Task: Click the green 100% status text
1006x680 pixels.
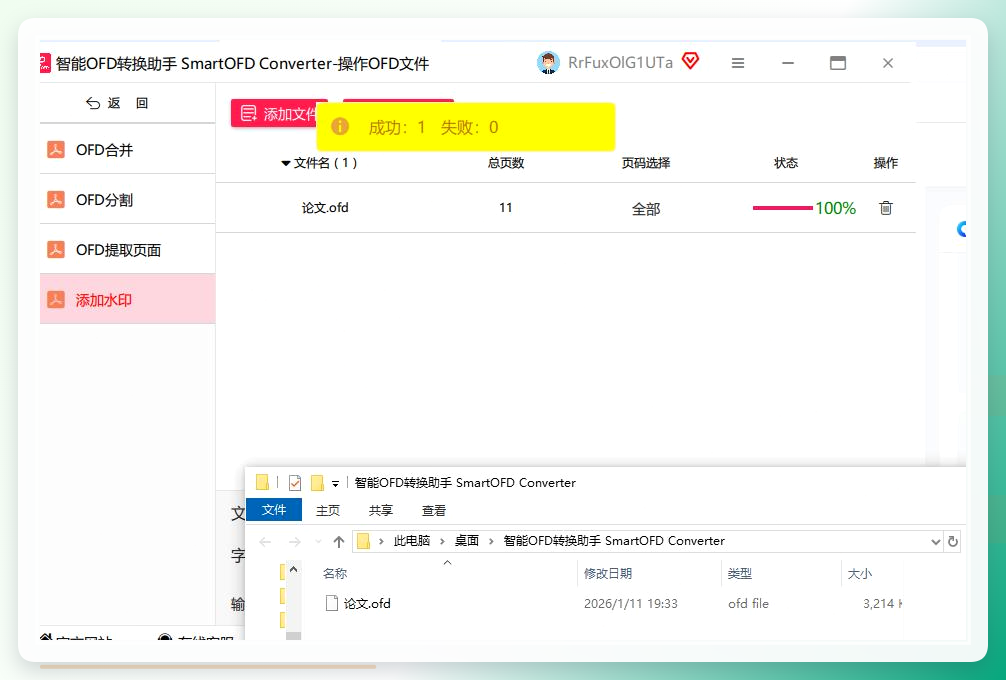Action: tap(835, 208)
